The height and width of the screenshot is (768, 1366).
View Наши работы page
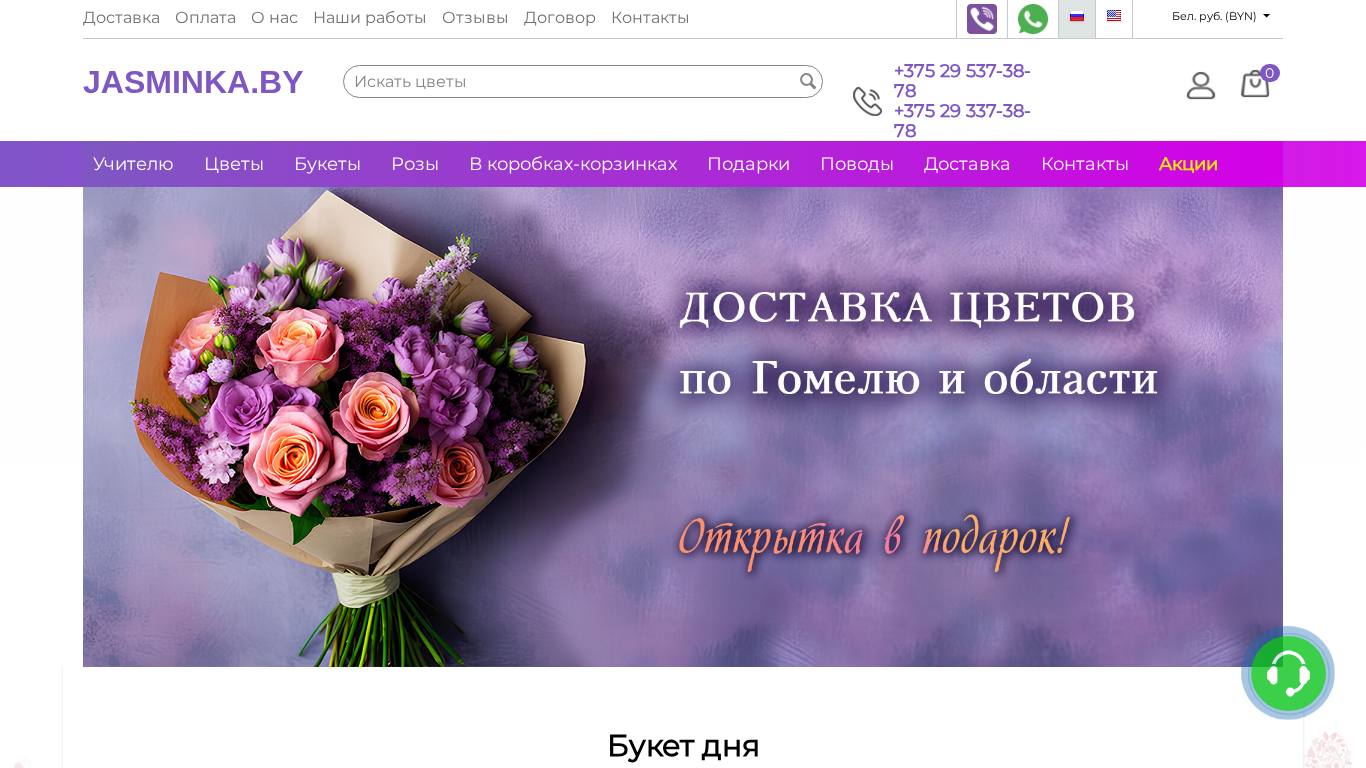[x=369, y=18]
